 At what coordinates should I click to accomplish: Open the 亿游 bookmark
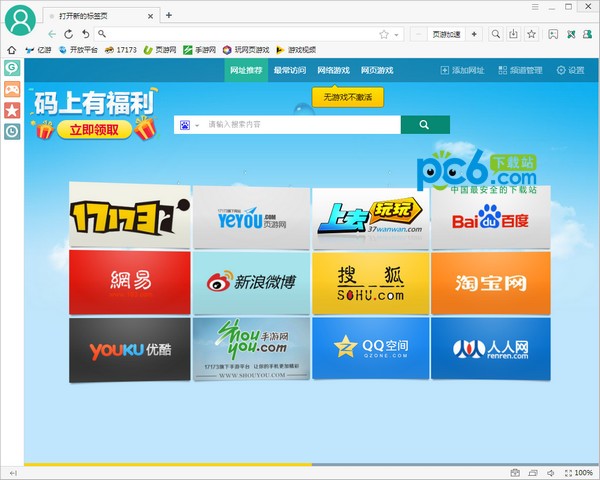38,50
